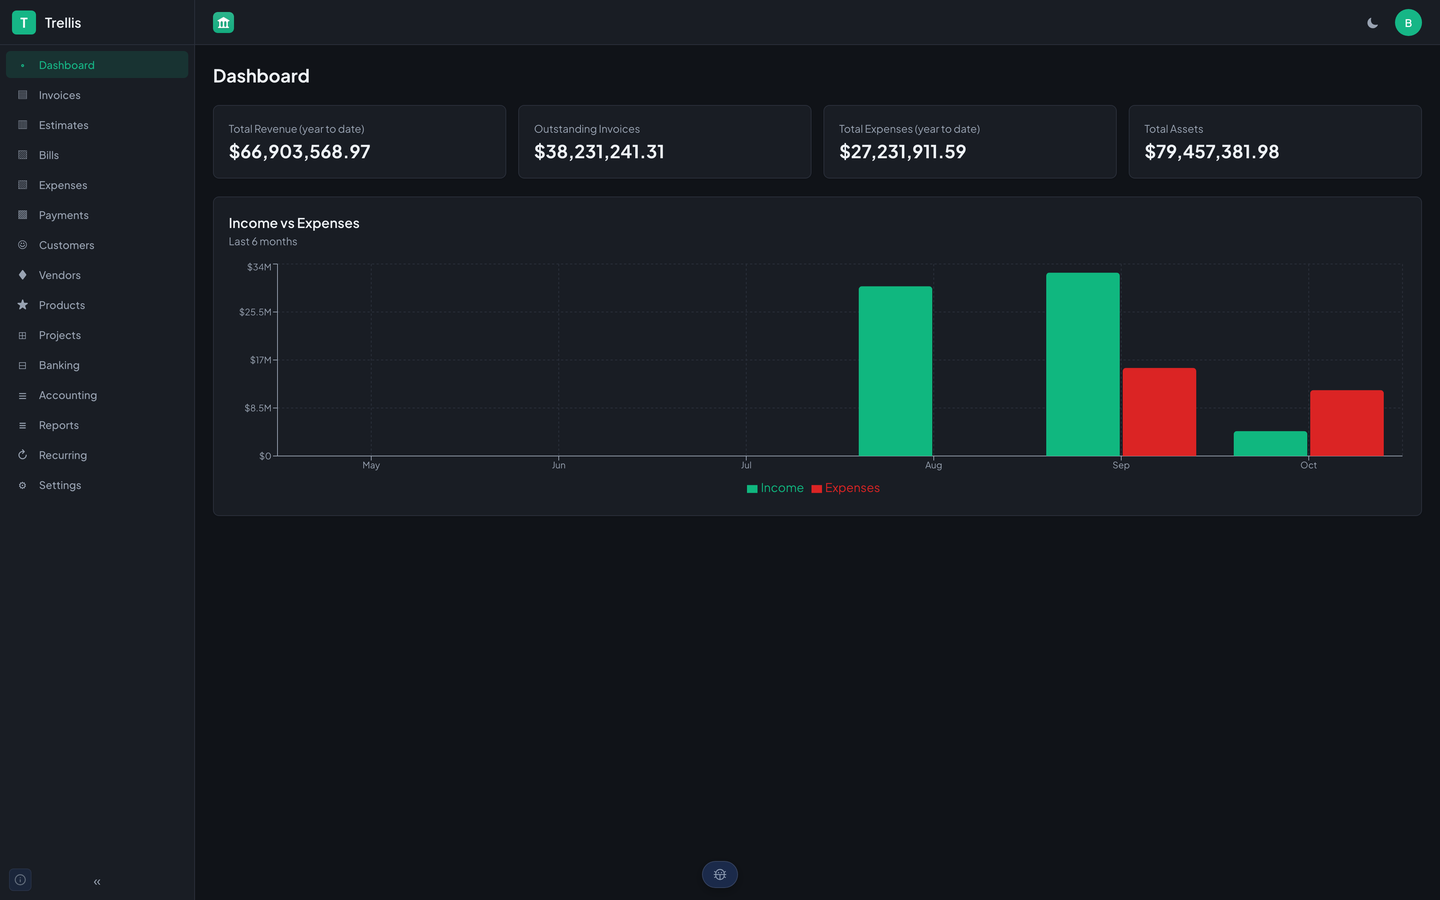Collapse the sidebar with the double chevron
Screen dimensions: 1440x900
pos(97,882)
